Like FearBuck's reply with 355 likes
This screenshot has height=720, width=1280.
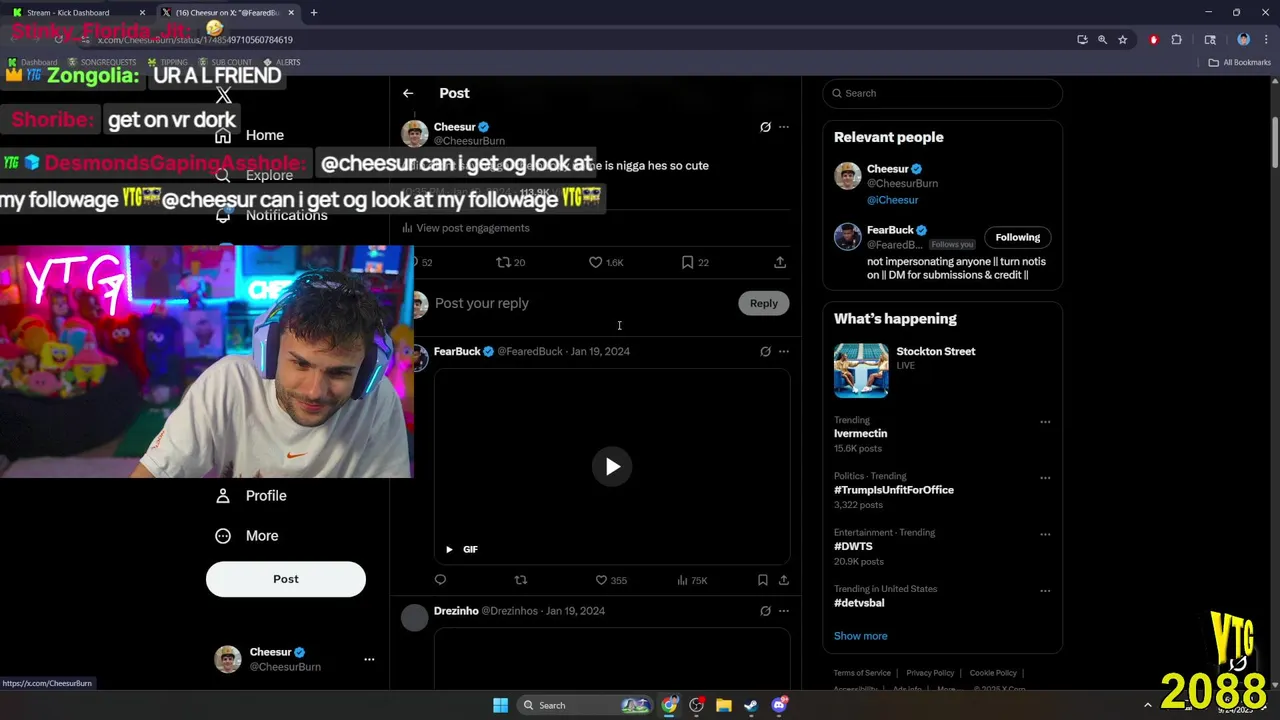pyautogui.click(x=611, y=580)
